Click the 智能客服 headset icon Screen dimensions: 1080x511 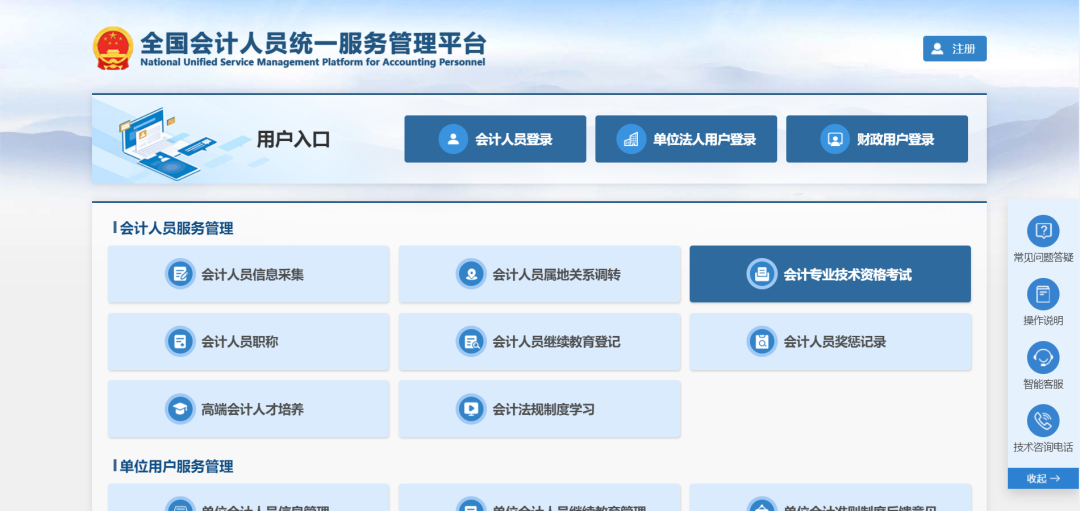1043,357
